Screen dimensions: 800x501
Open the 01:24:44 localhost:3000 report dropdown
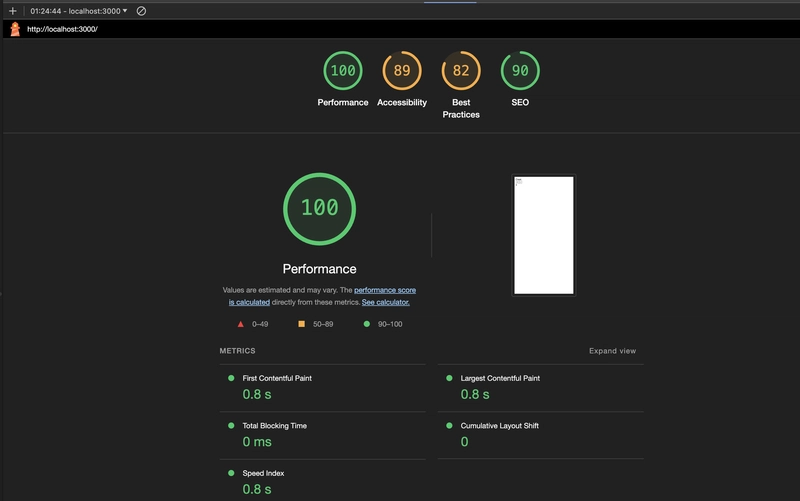coord(79,11)
